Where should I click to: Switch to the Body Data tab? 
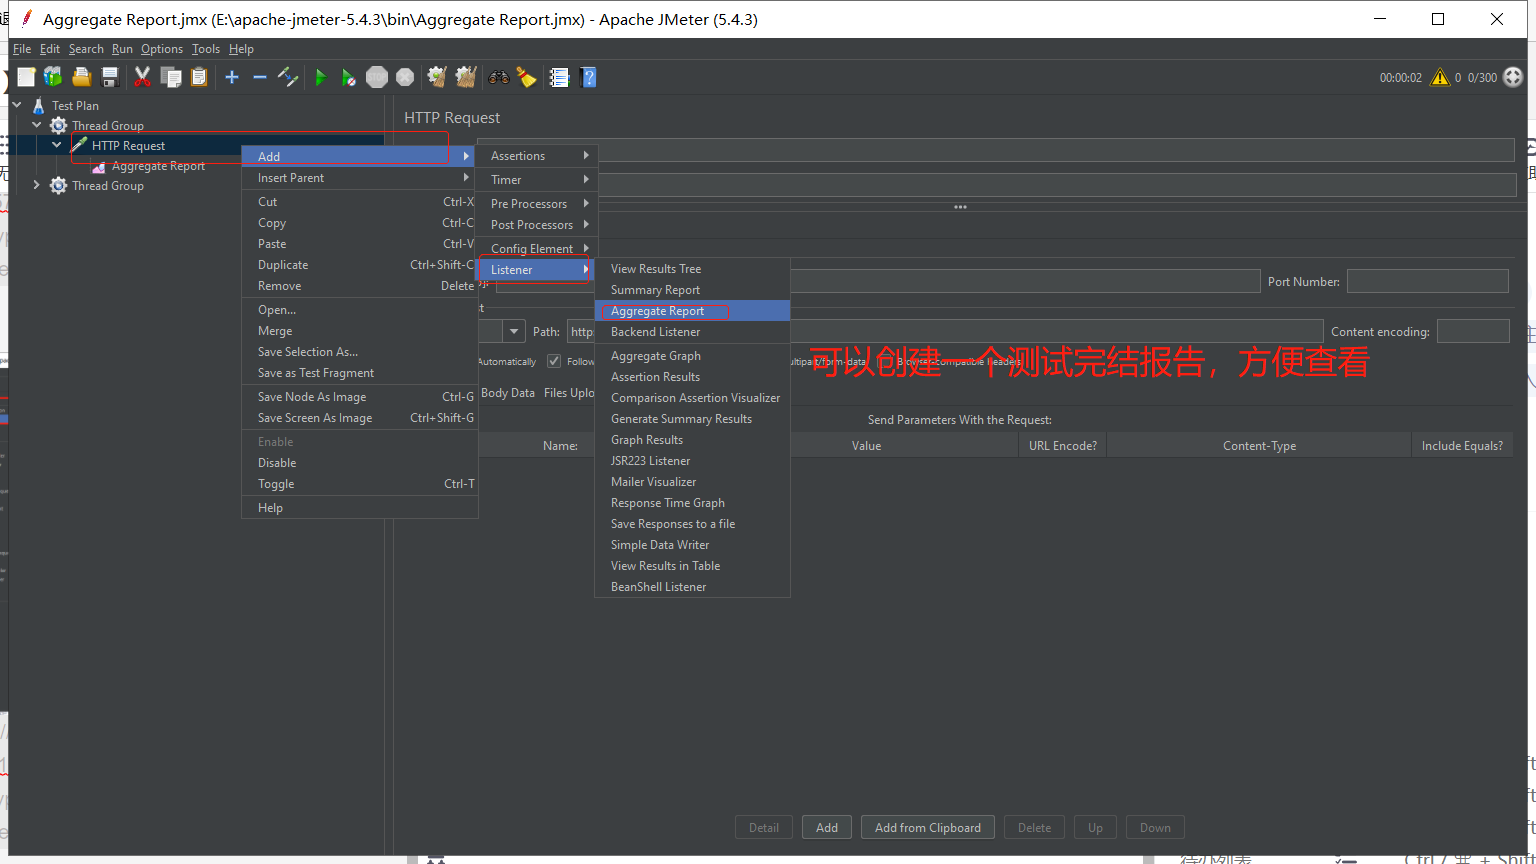coord(508,393)
